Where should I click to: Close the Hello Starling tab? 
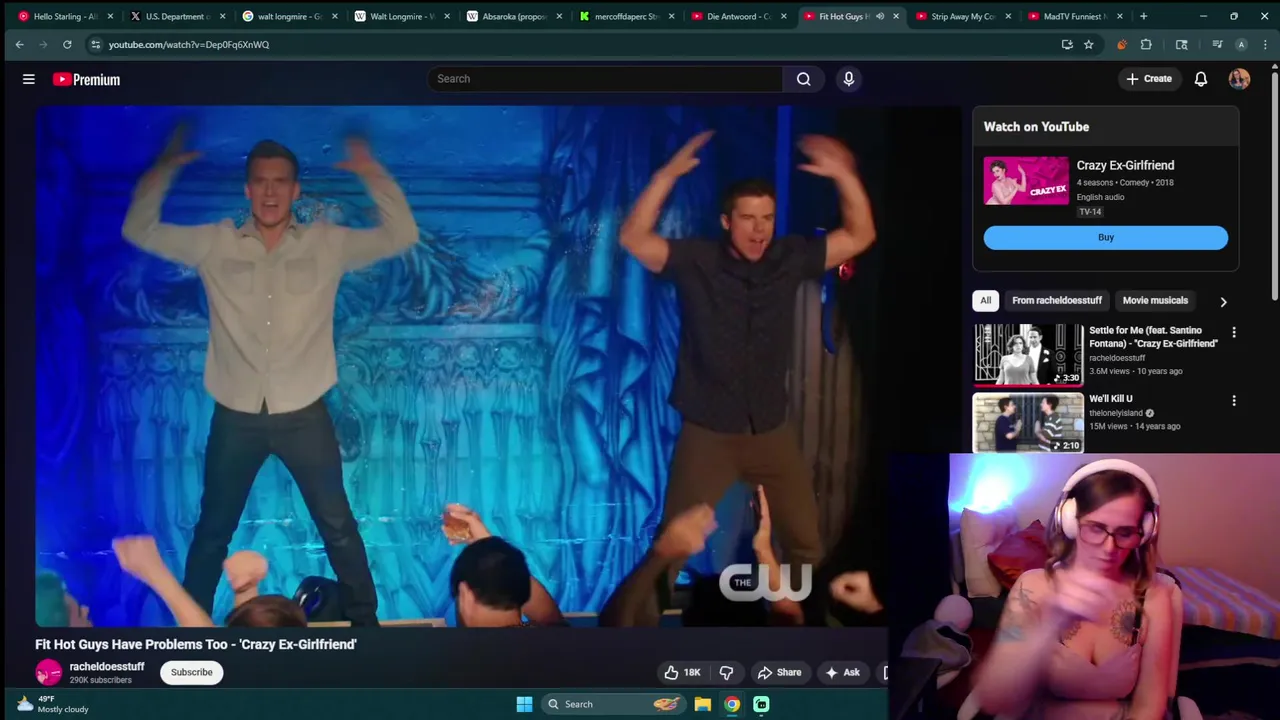click(x=110, y=16)
